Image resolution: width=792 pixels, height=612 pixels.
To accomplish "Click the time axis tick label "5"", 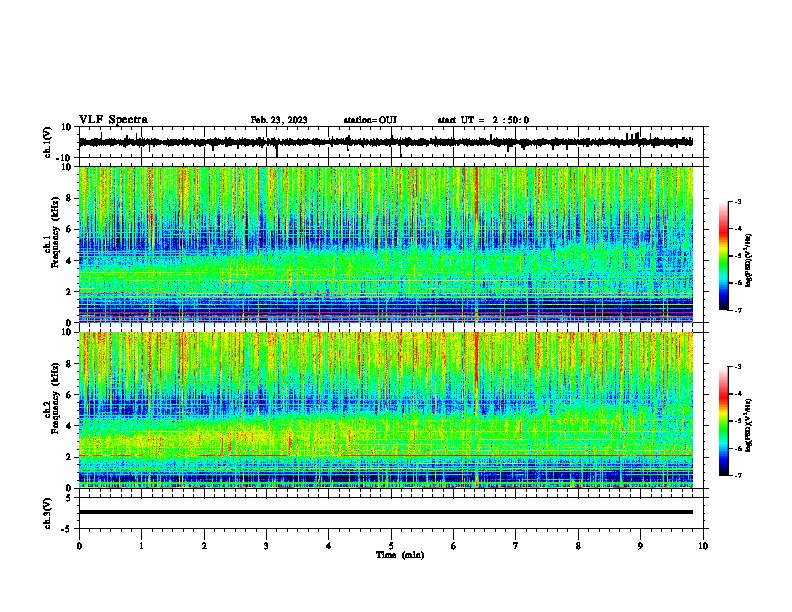I will click(x=391, y=546).
